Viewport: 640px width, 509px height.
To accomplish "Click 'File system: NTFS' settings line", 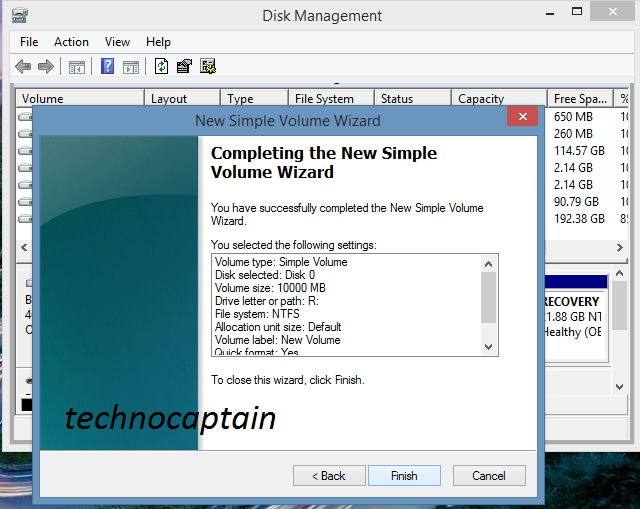I will point(257,314).
